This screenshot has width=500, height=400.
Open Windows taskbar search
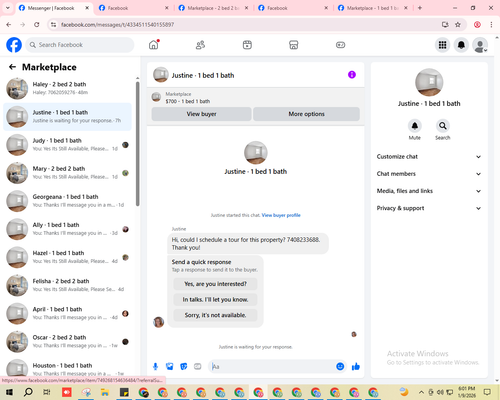28,392
